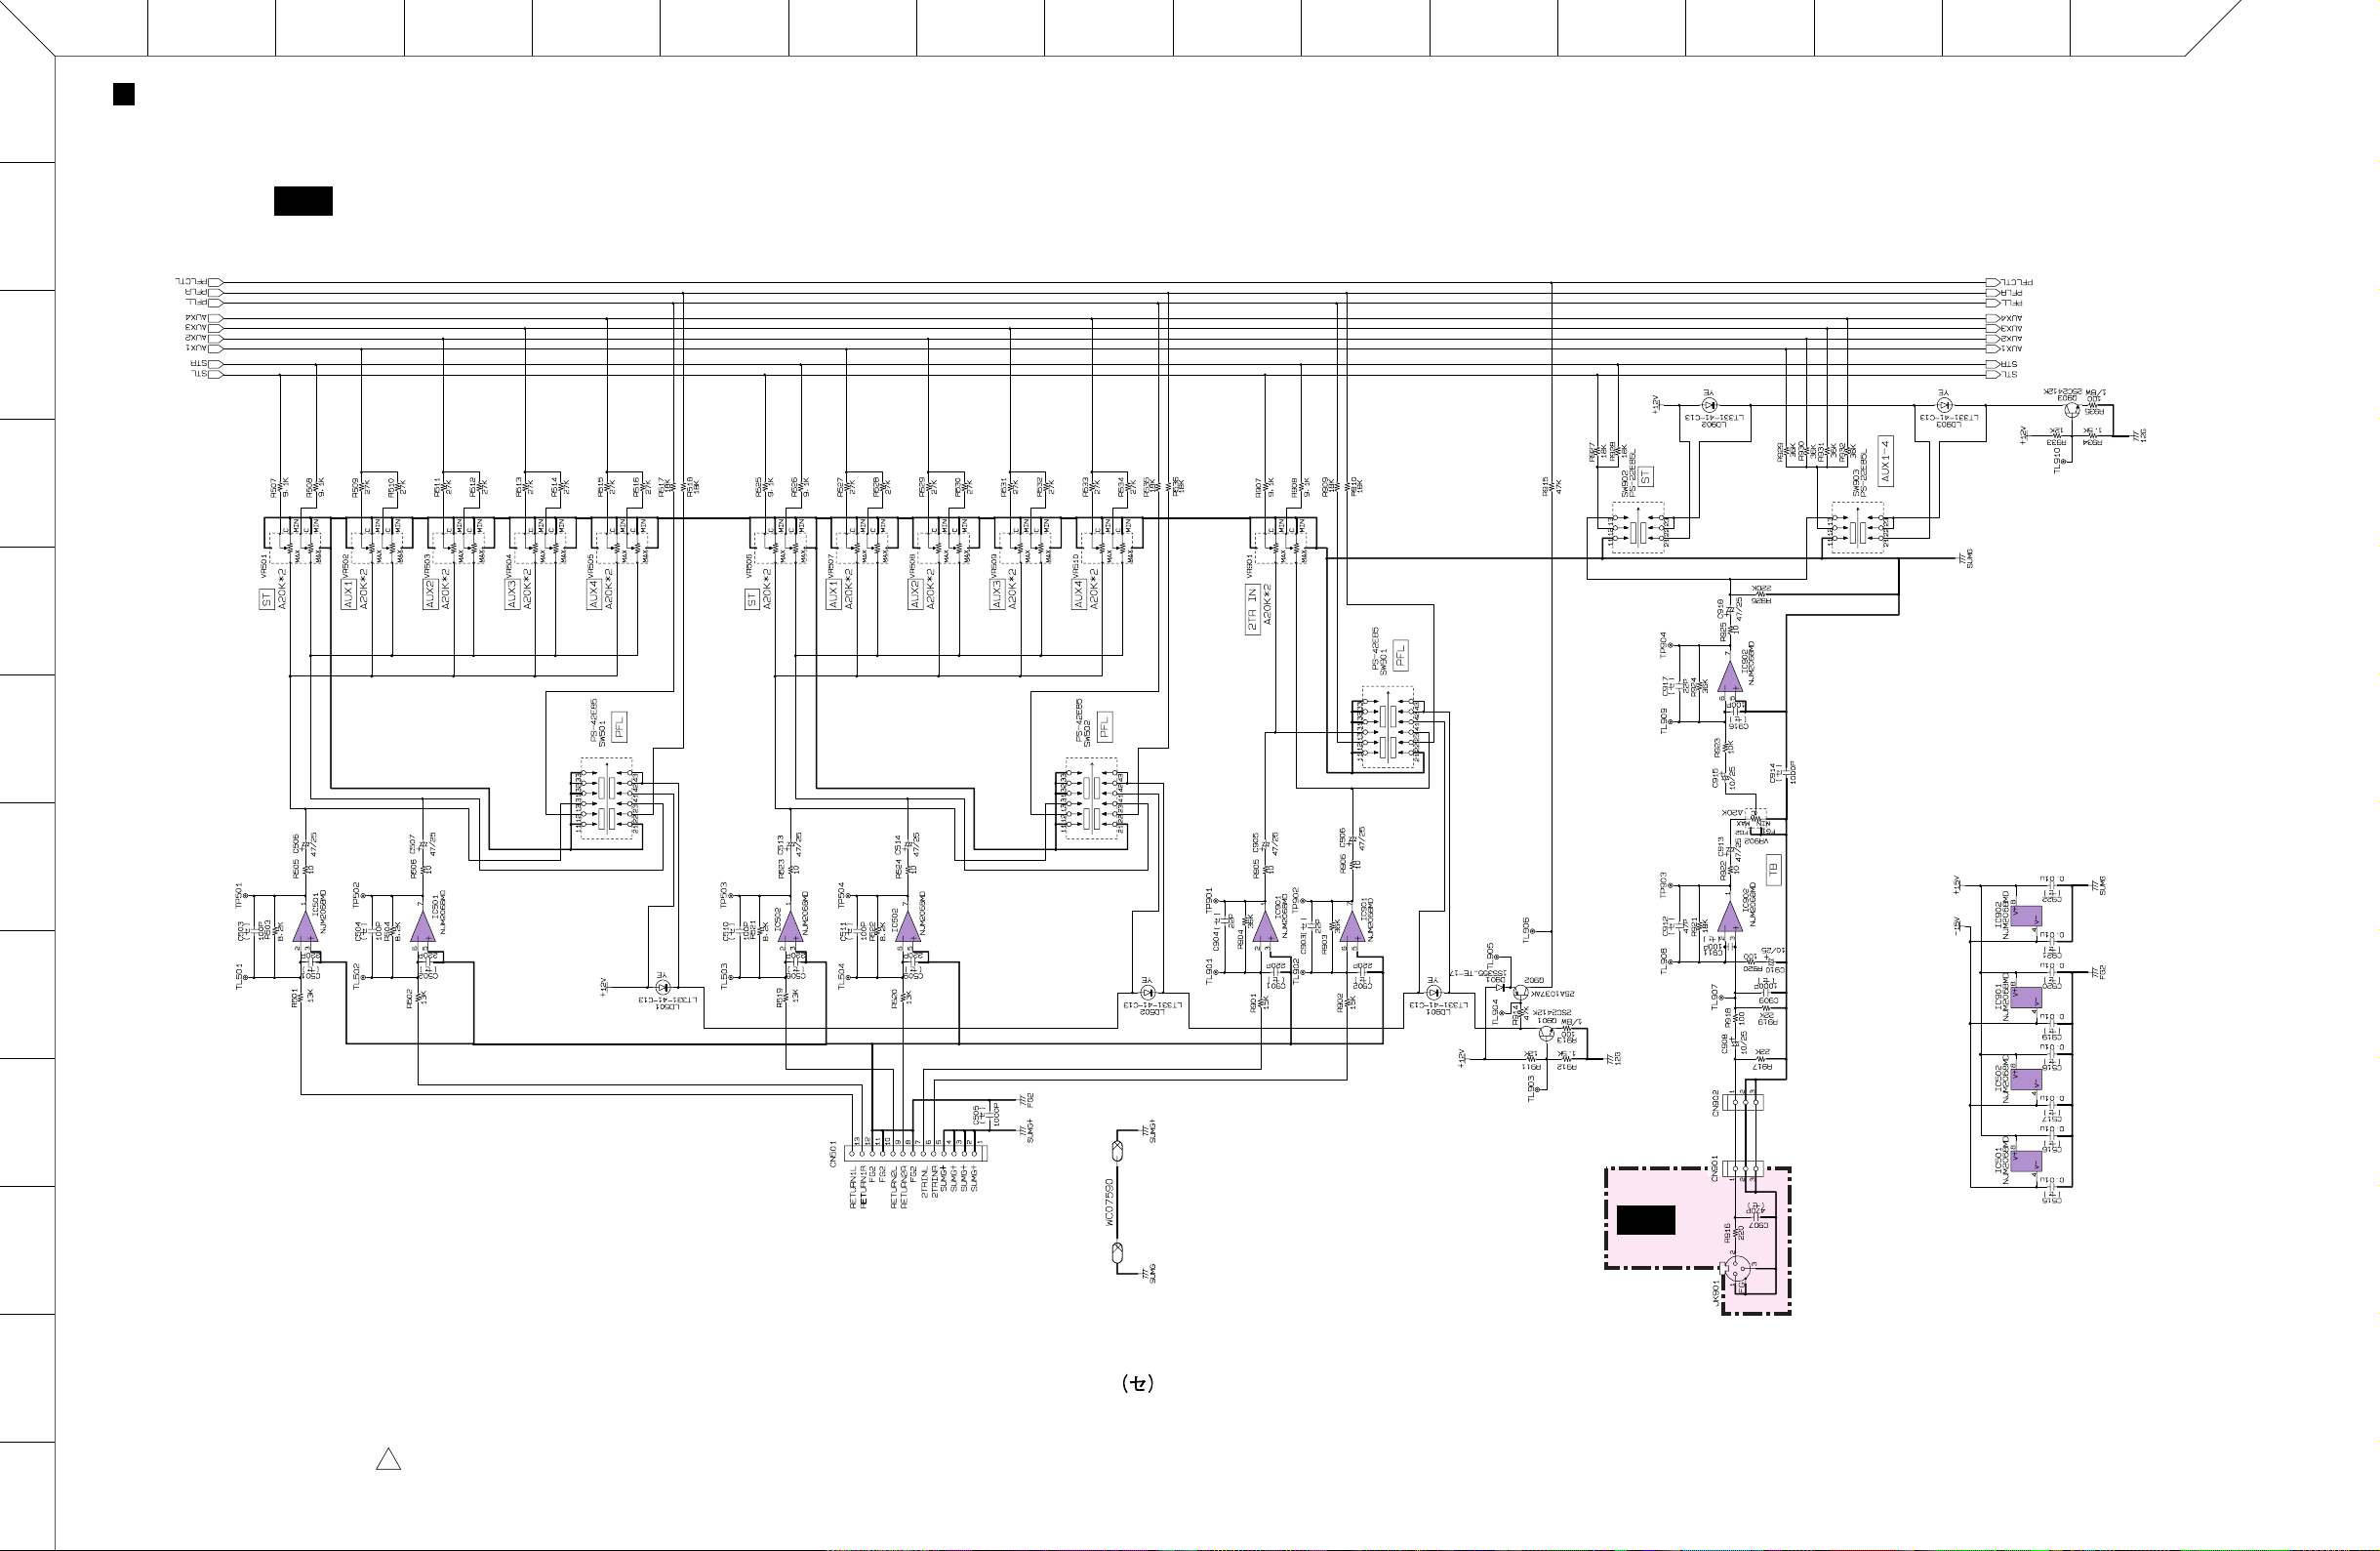Image resolution: width=2380 pixels, height=1551 pixels.
Task: Select the LD903 LED symbol
Action: (x=1944, y=405)
